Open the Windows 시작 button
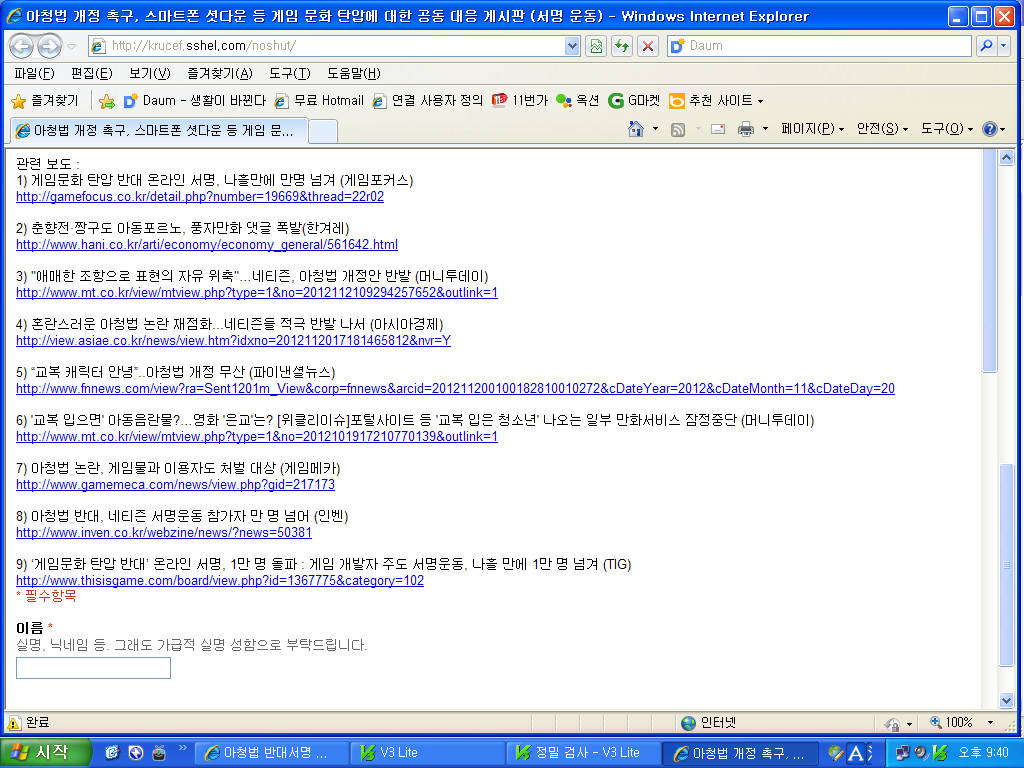 pos(46,752)
